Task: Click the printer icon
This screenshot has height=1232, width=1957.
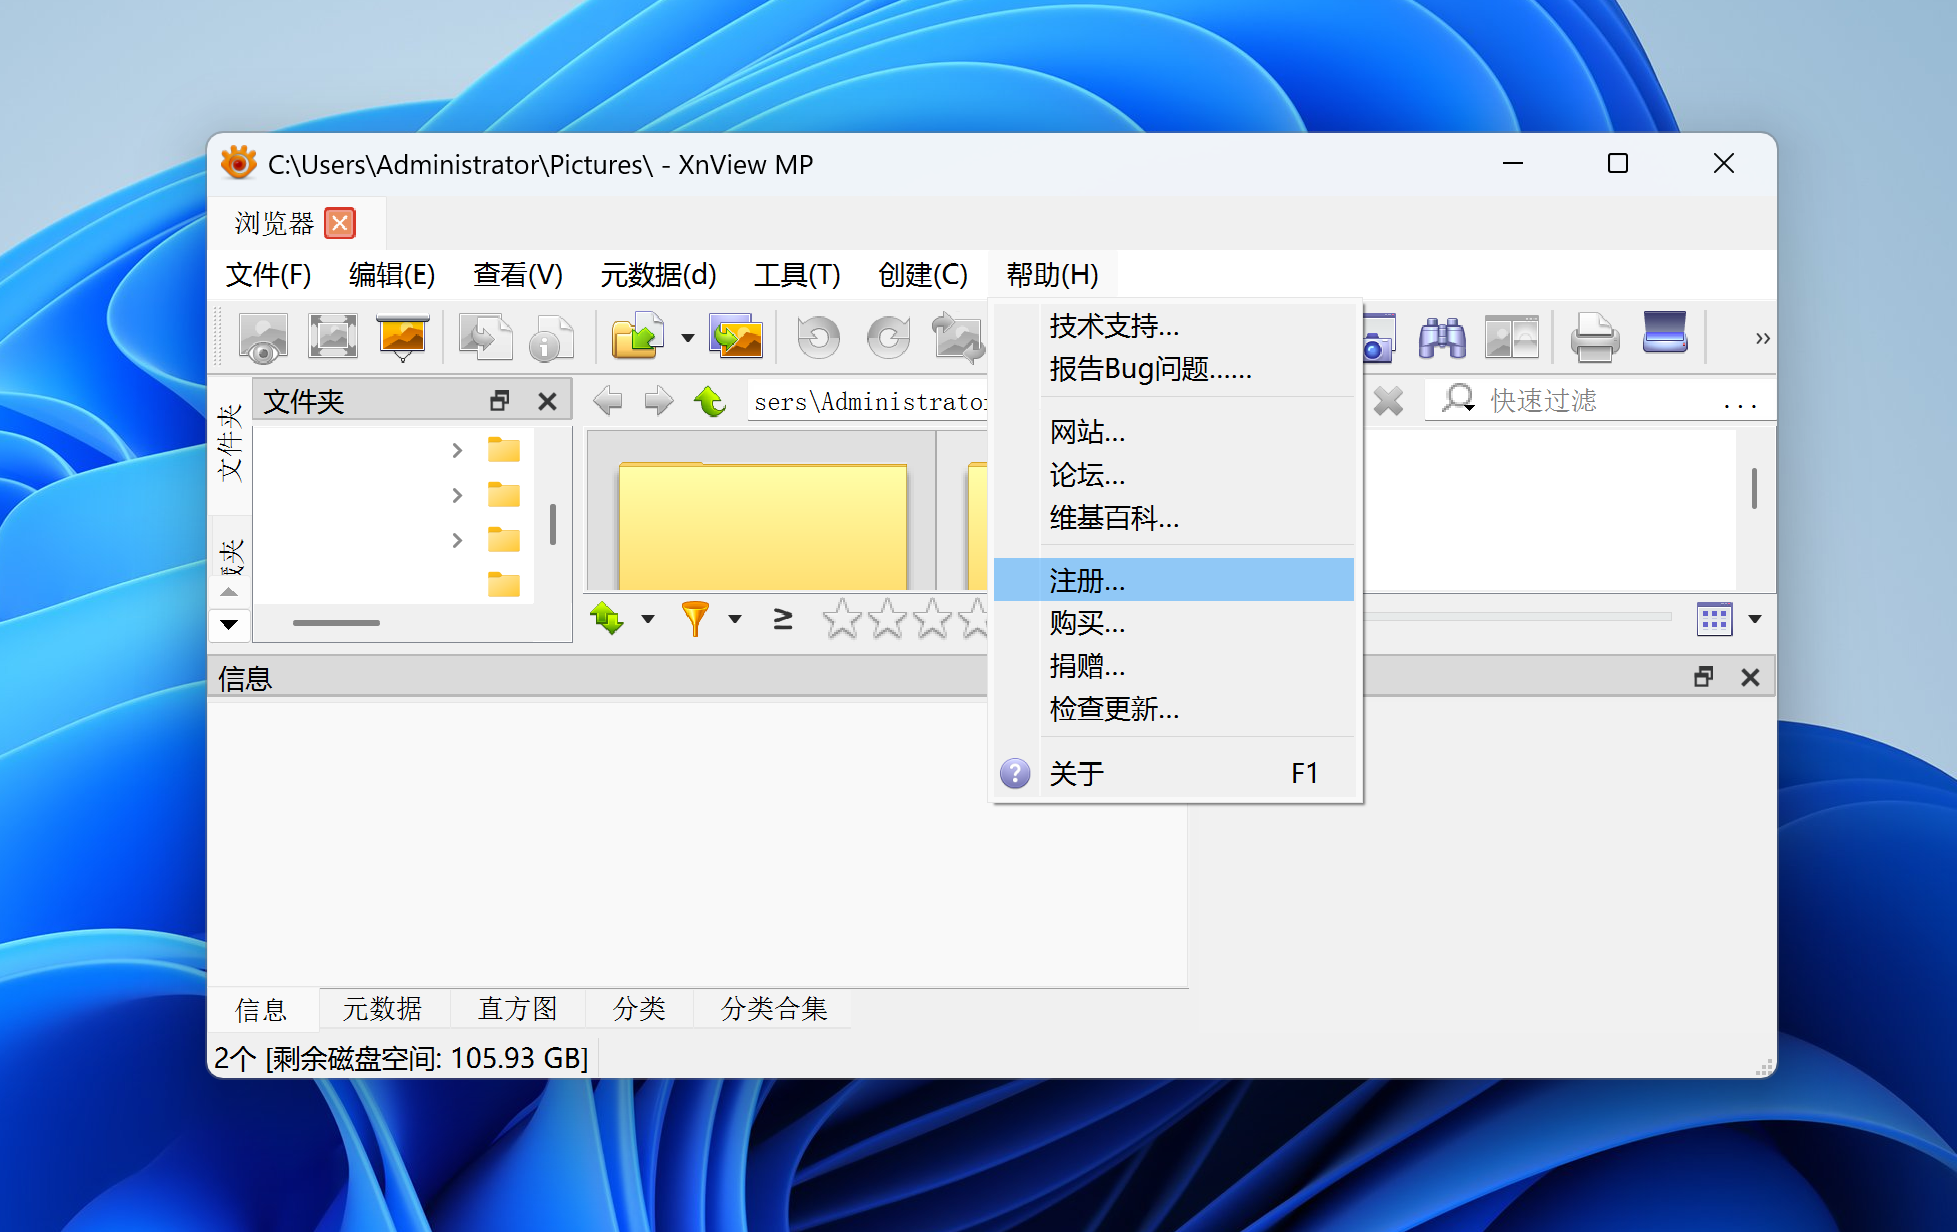Action: 1594,337
